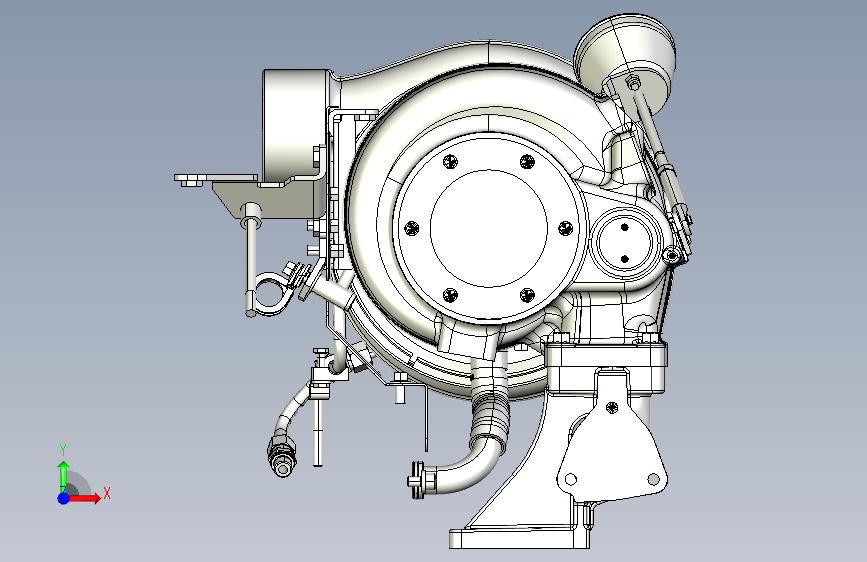
Task: Click the blue Z axis ball of the triad
Action: [x=64, y=498]
